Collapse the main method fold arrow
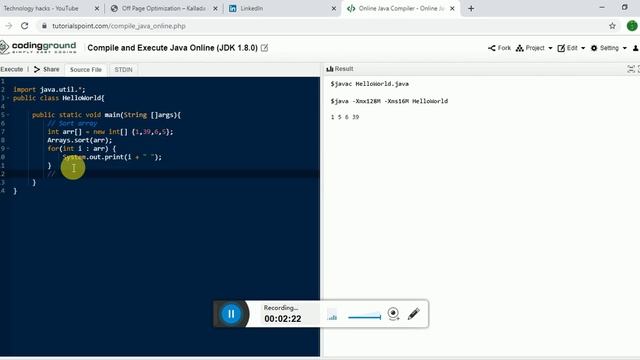 tap(8, 115)
